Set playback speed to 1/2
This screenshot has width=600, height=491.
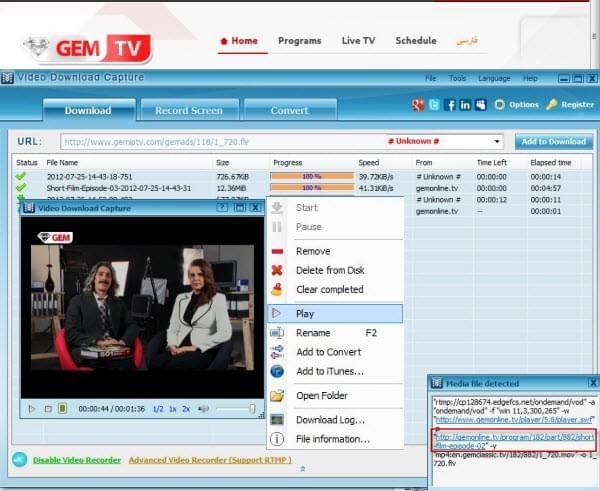[158, 409]
